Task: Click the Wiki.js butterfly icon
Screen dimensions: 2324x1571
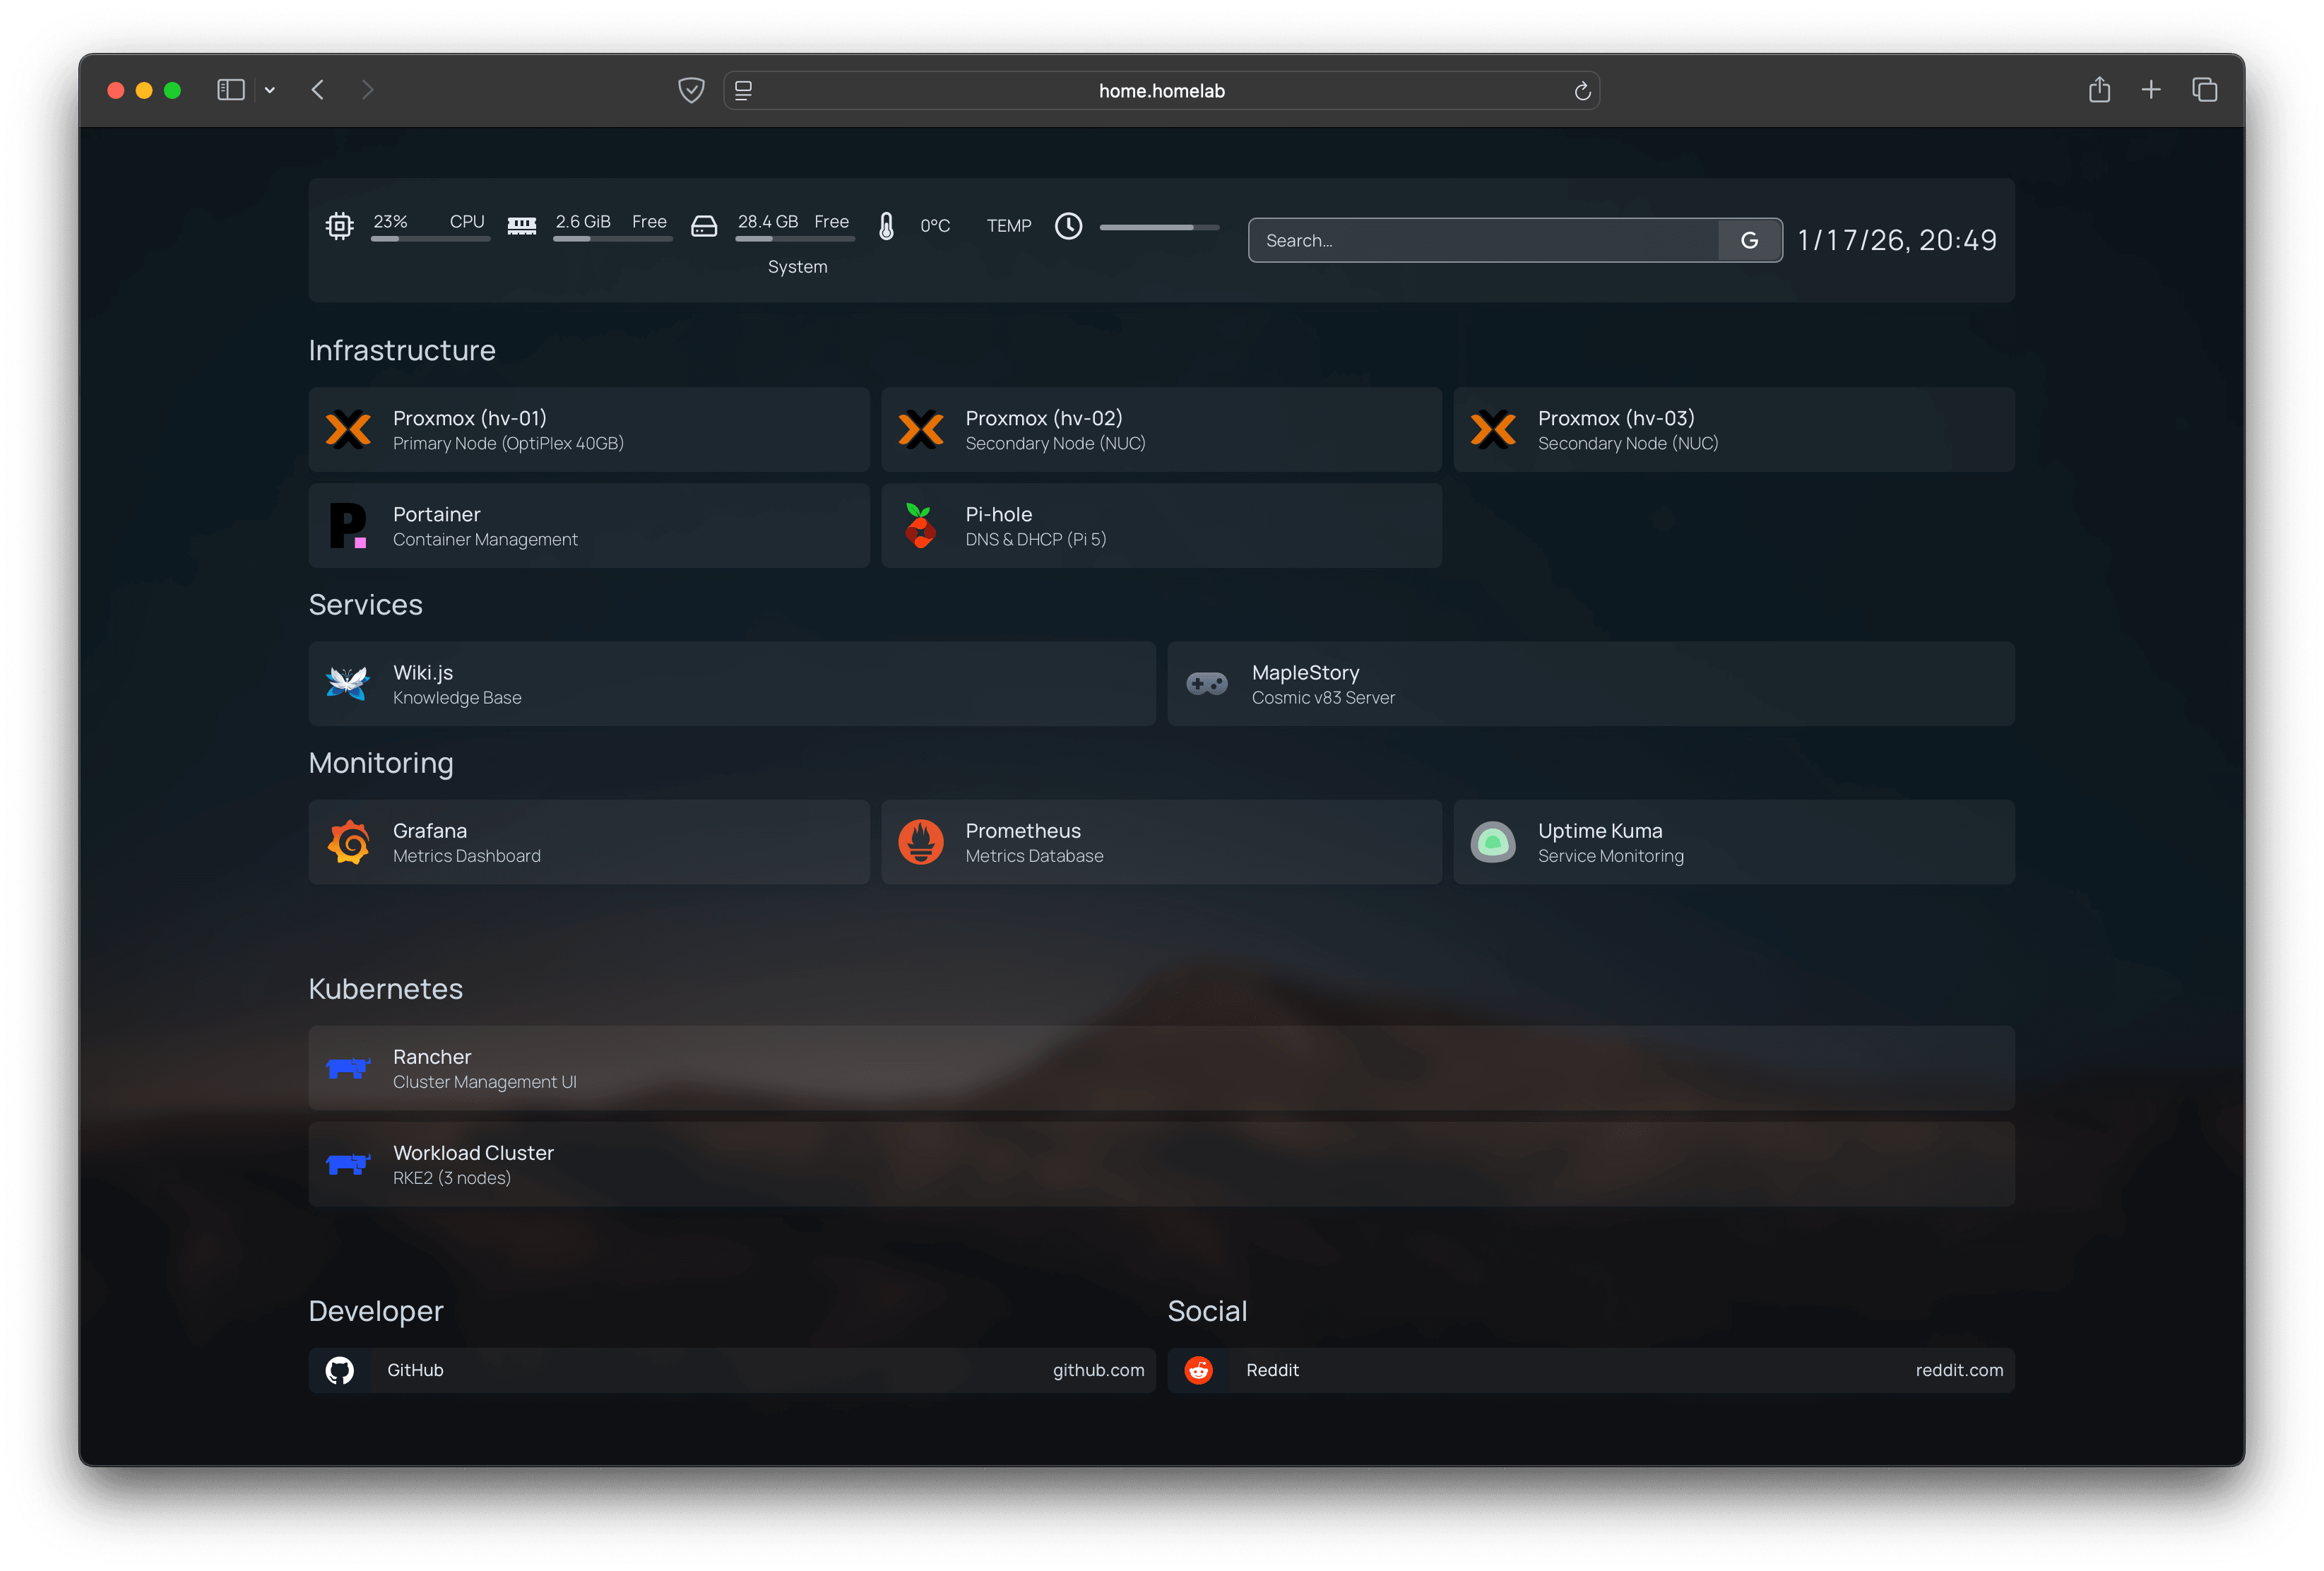Action: point(347,684)
